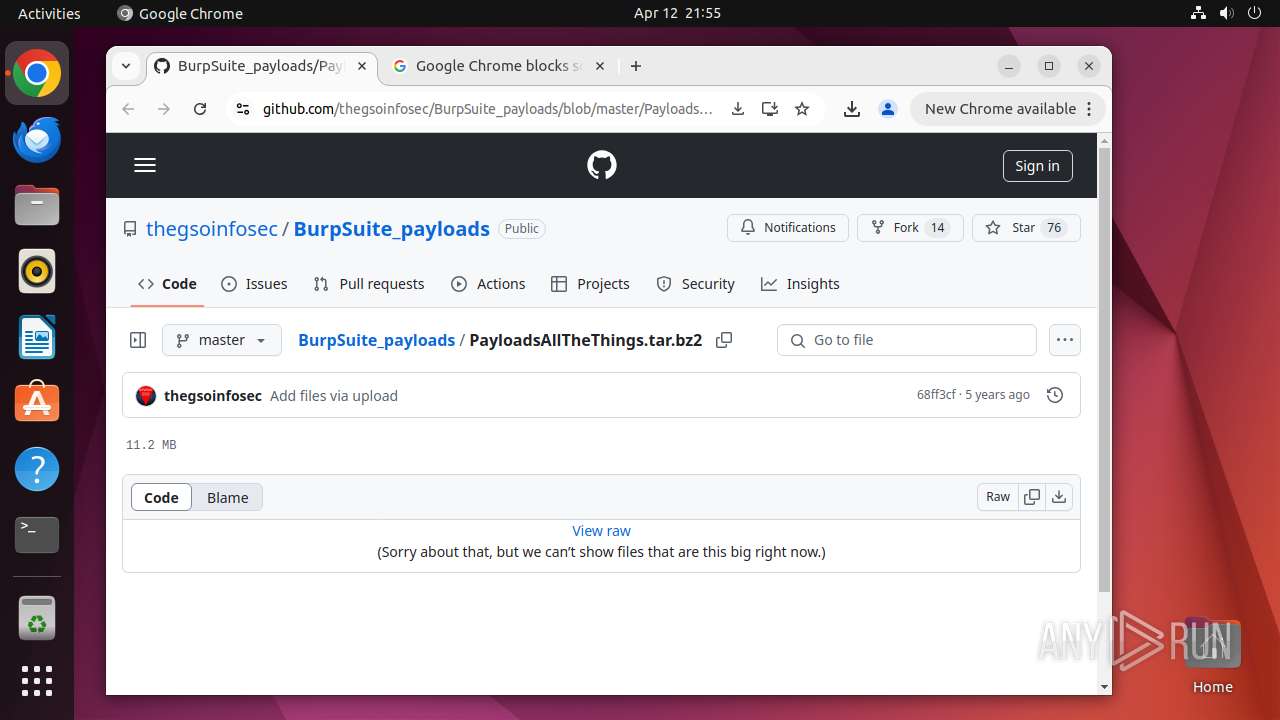Open the tab search dropdown arrow
Image resolution: width=1280 pixels, height=720 pixels.
tap(126, 66)
